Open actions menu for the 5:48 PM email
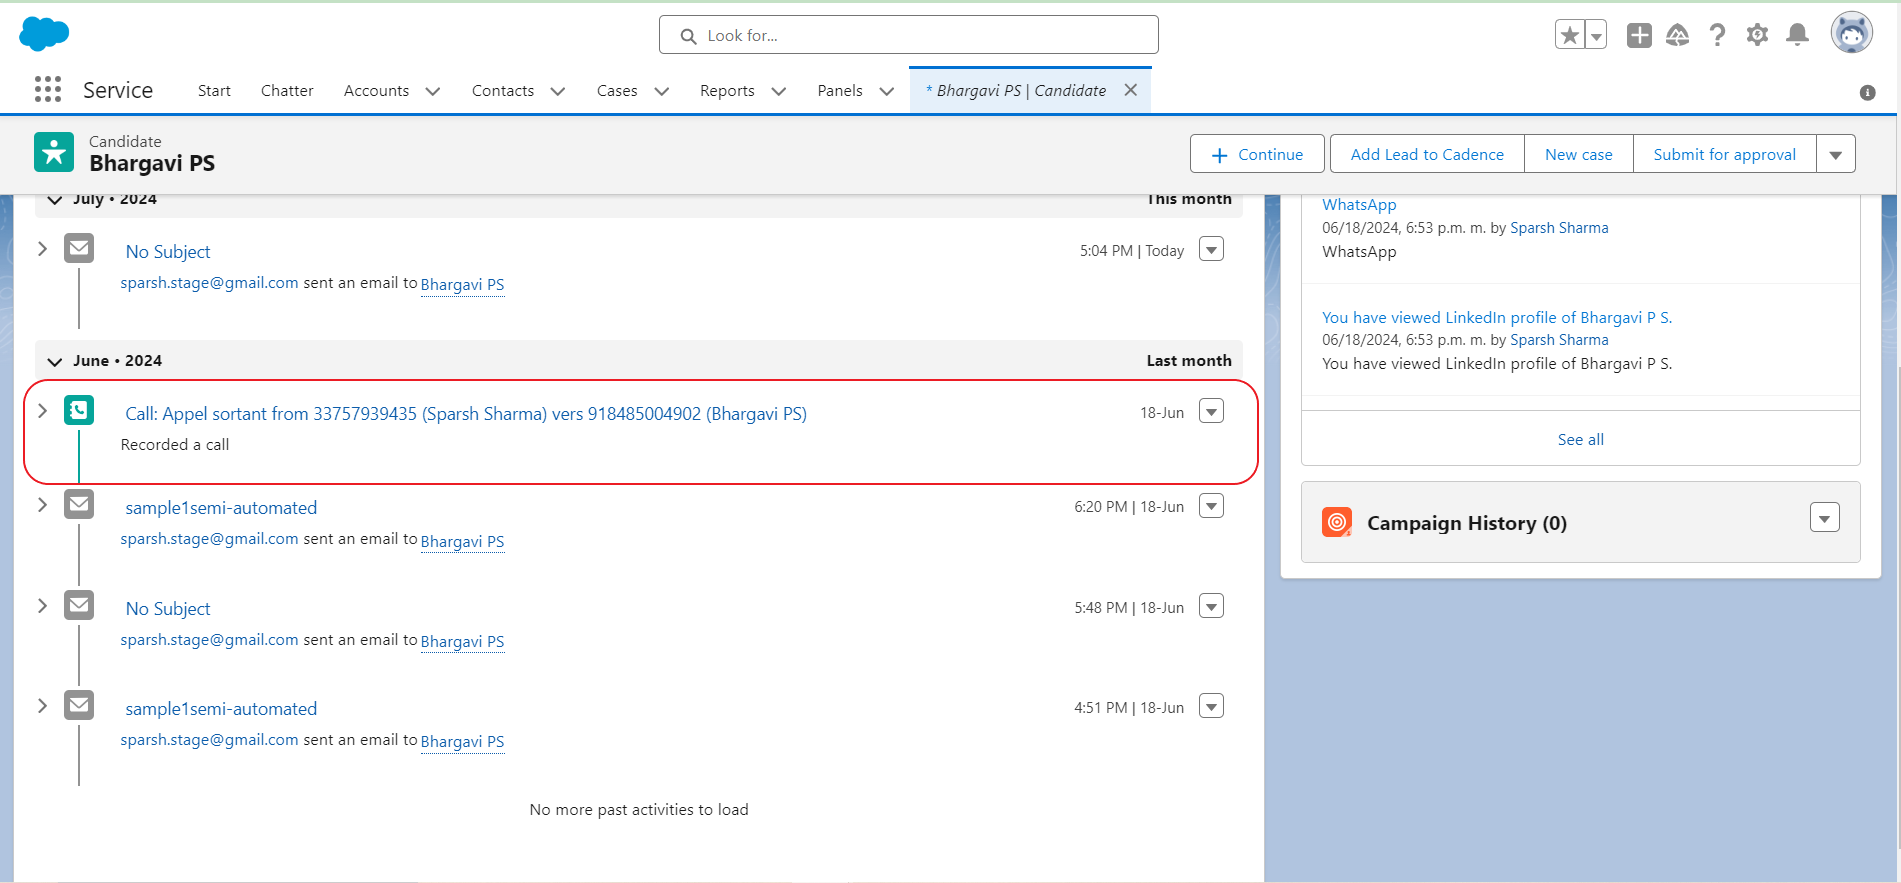 1211,606
